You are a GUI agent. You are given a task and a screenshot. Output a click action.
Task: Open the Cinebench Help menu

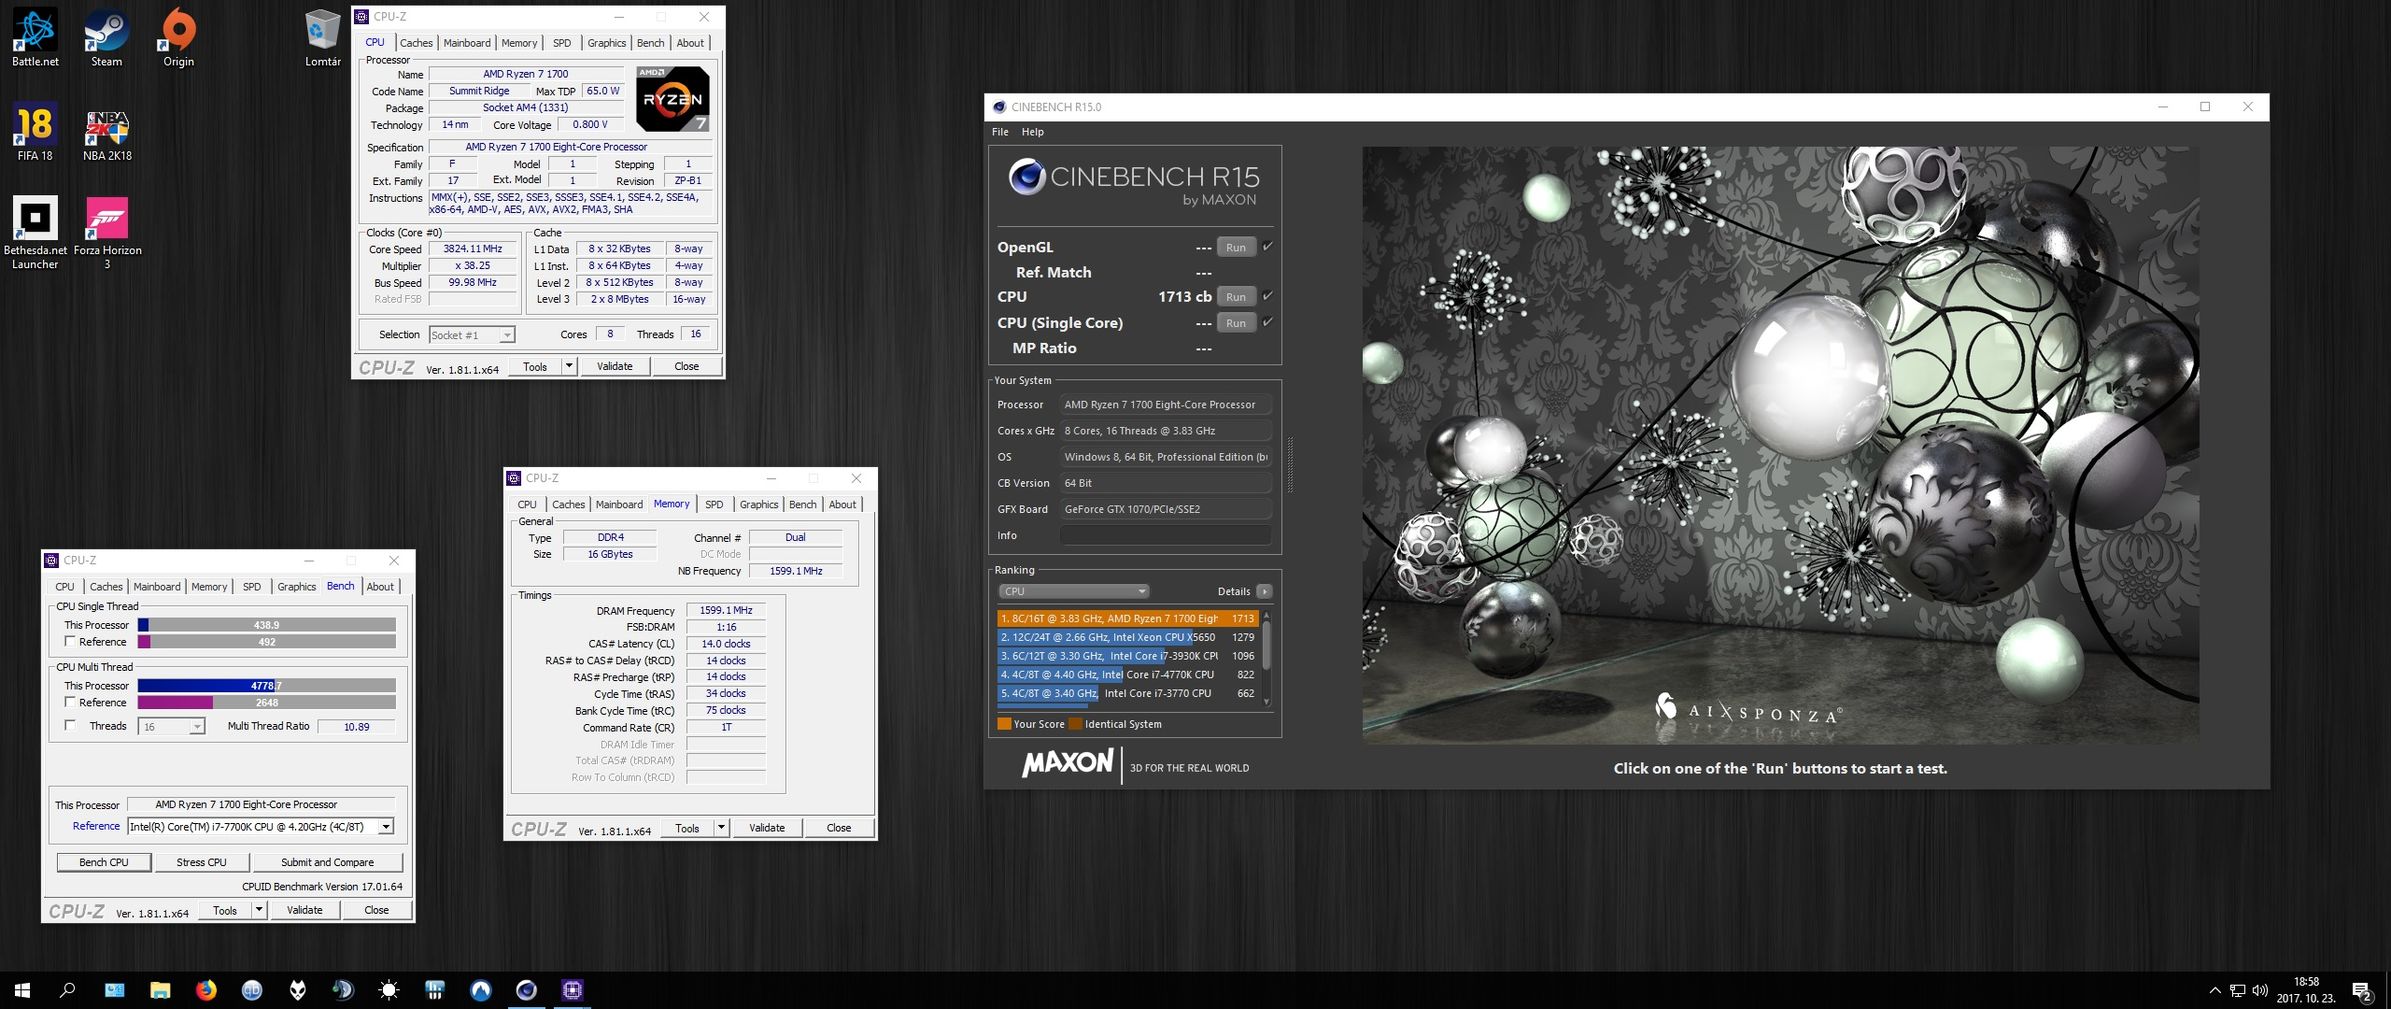click(1033, 132)
